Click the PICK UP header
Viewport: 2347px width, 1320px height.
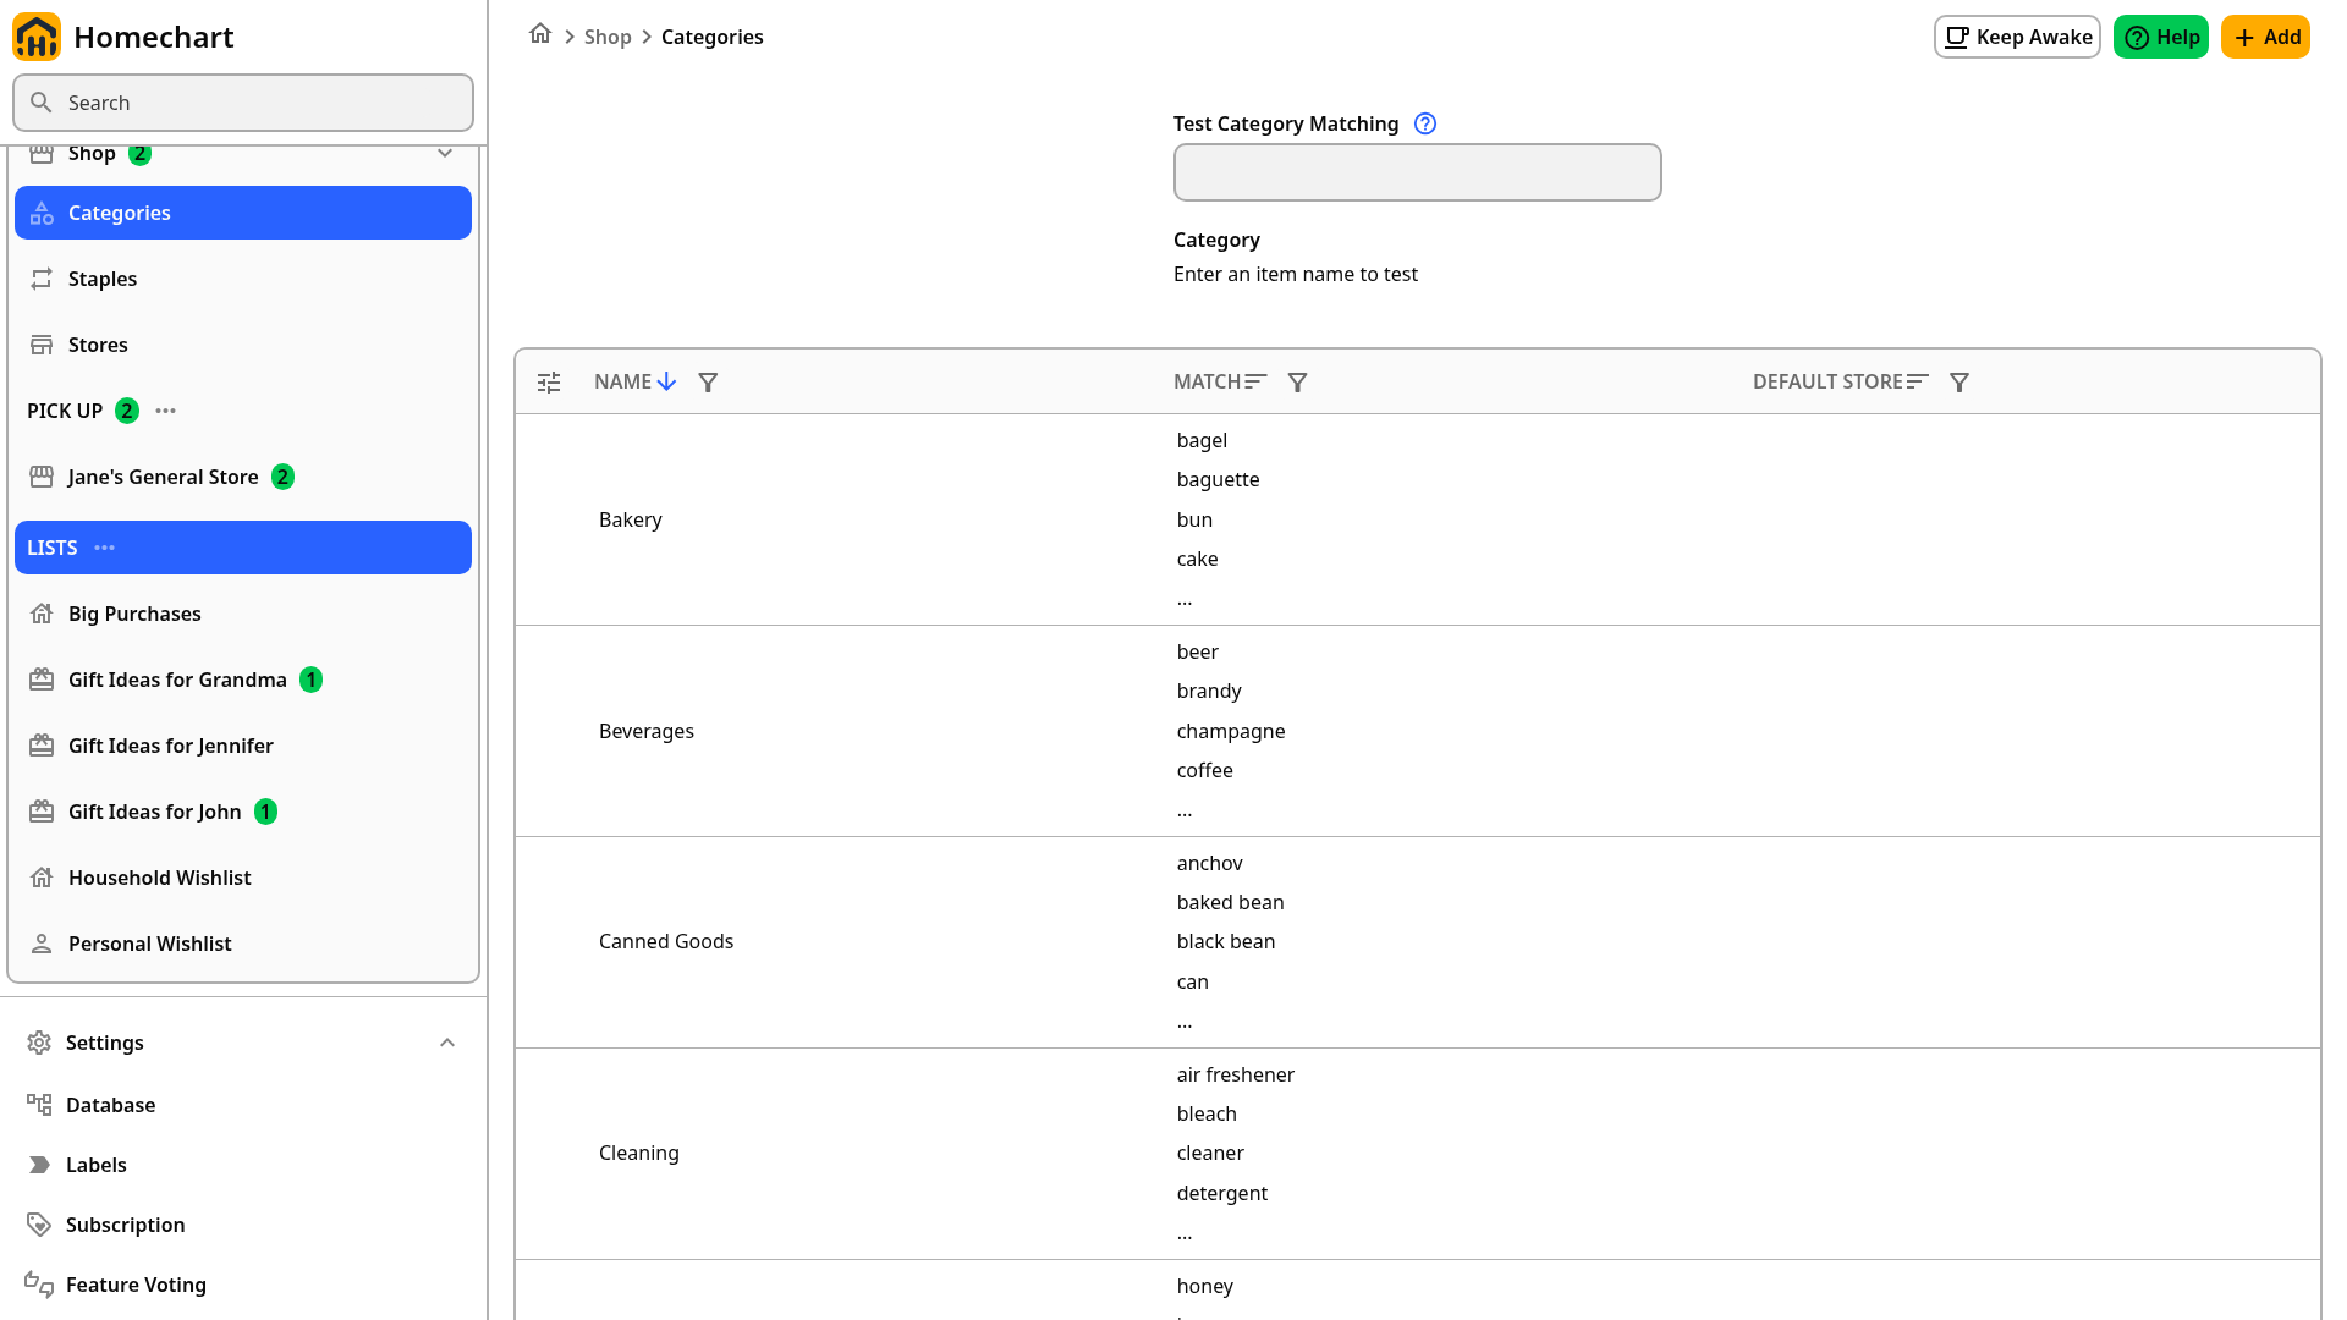tap(65, 411)
